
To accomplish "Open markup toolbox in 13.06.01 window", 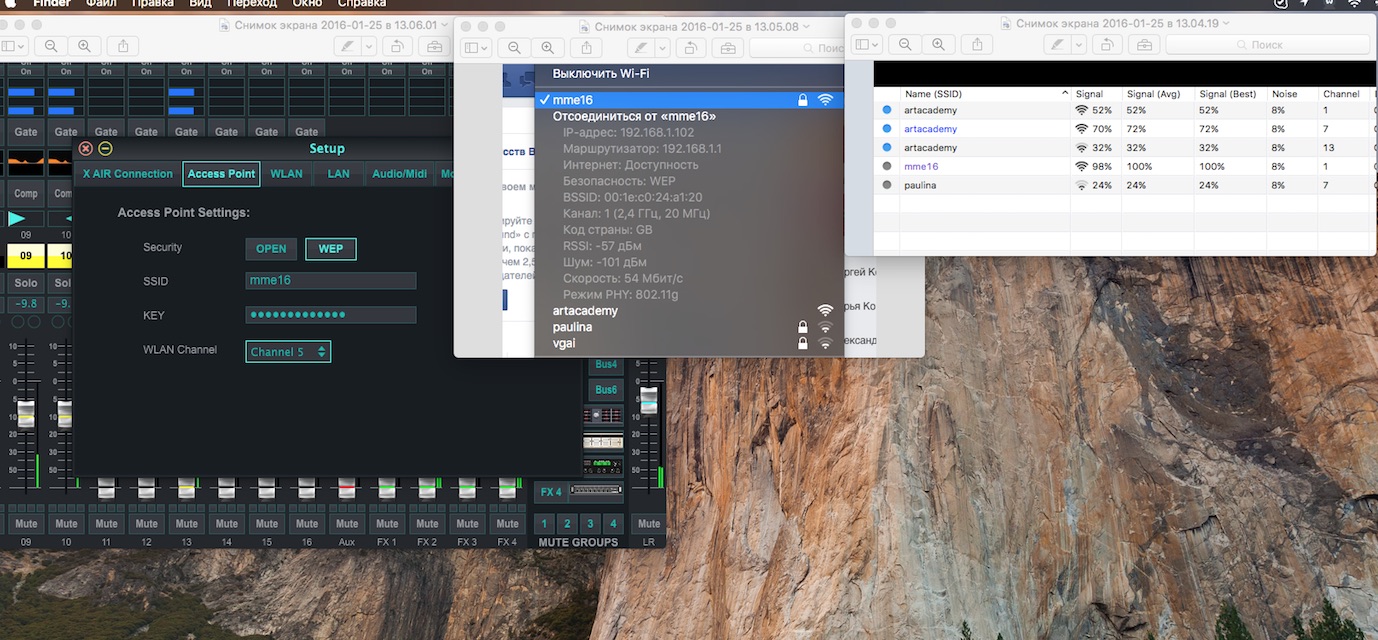I will point(434,46).
